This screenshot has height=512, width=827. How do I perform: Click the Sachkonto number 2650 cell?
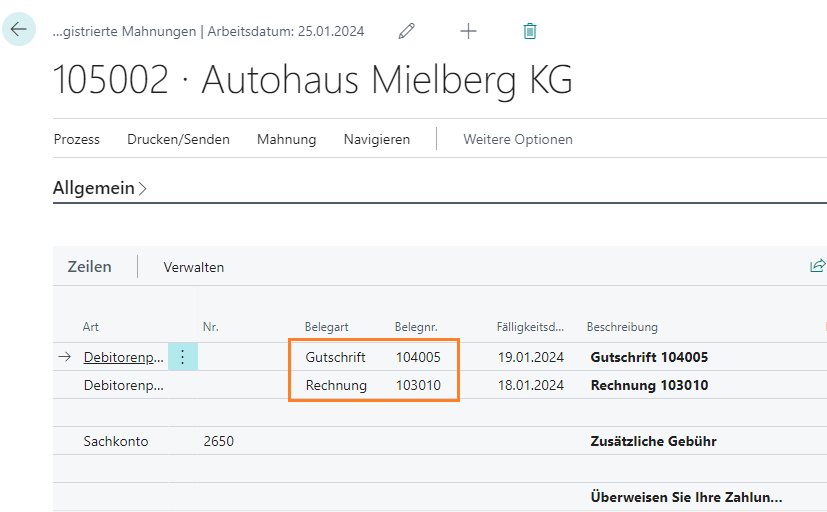coord(218,441)
